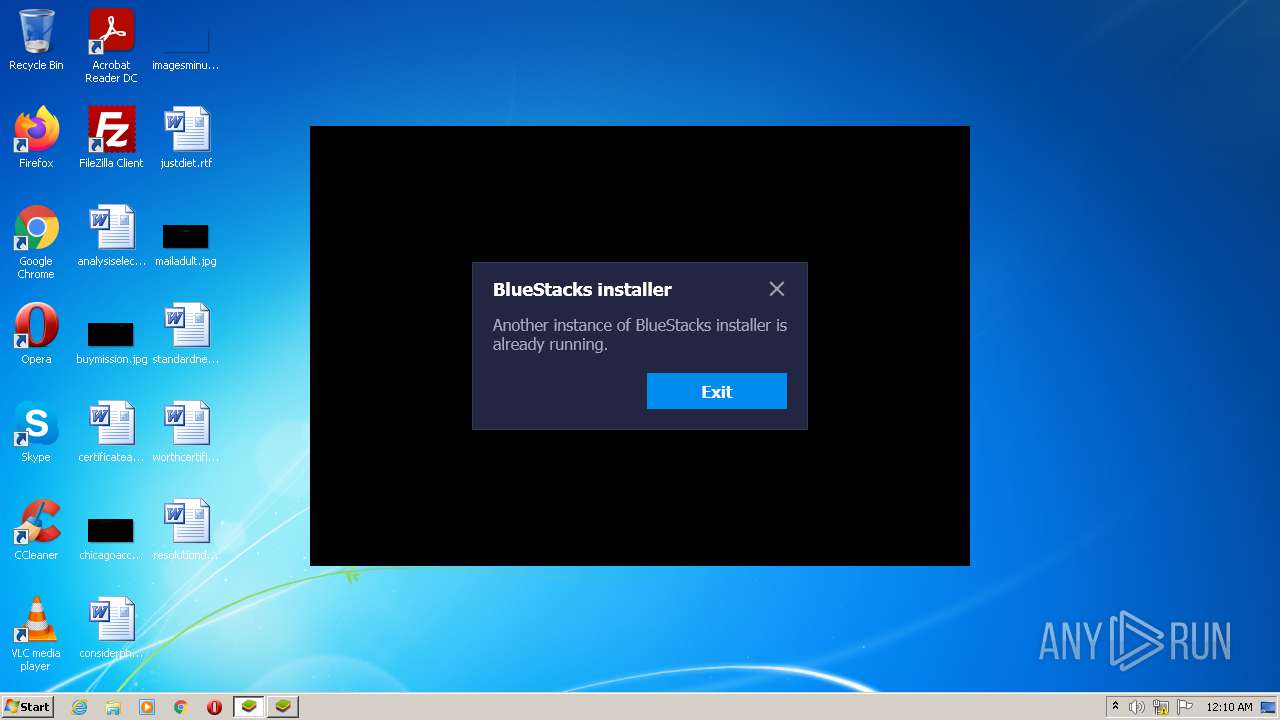Select the buymission.jpg desktop file

click(x=111, y=343)
